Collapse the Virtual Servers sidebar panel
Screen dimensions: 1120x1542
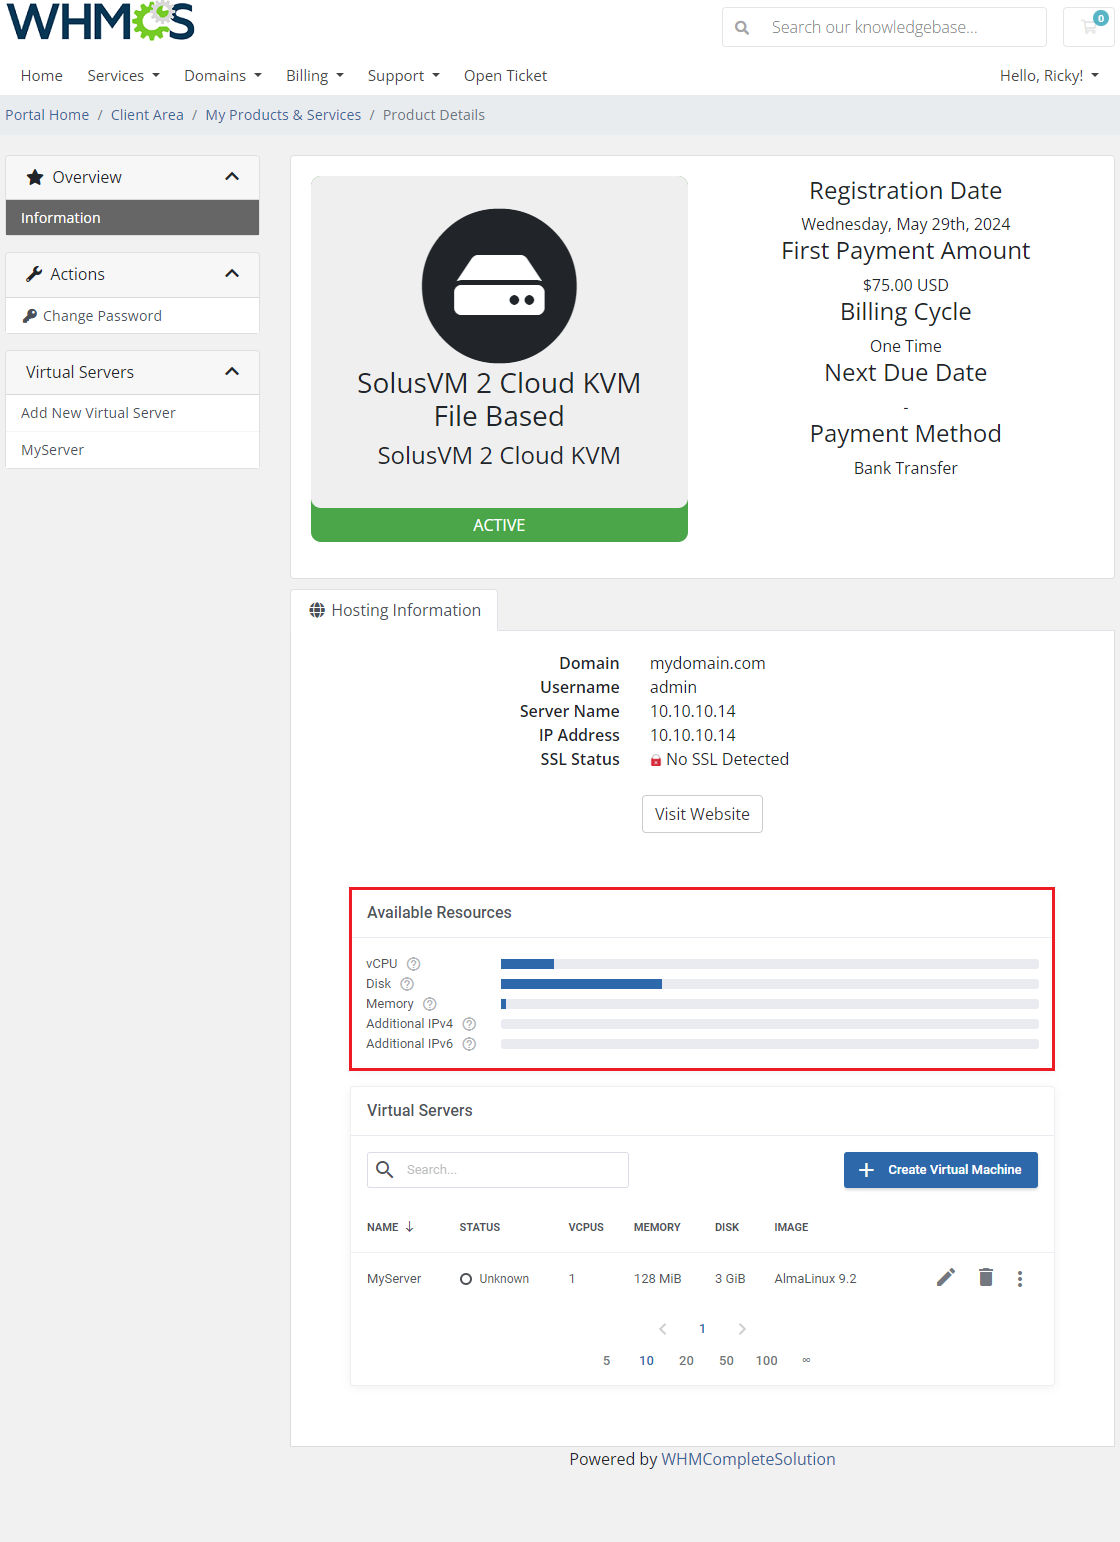(232, 372)
